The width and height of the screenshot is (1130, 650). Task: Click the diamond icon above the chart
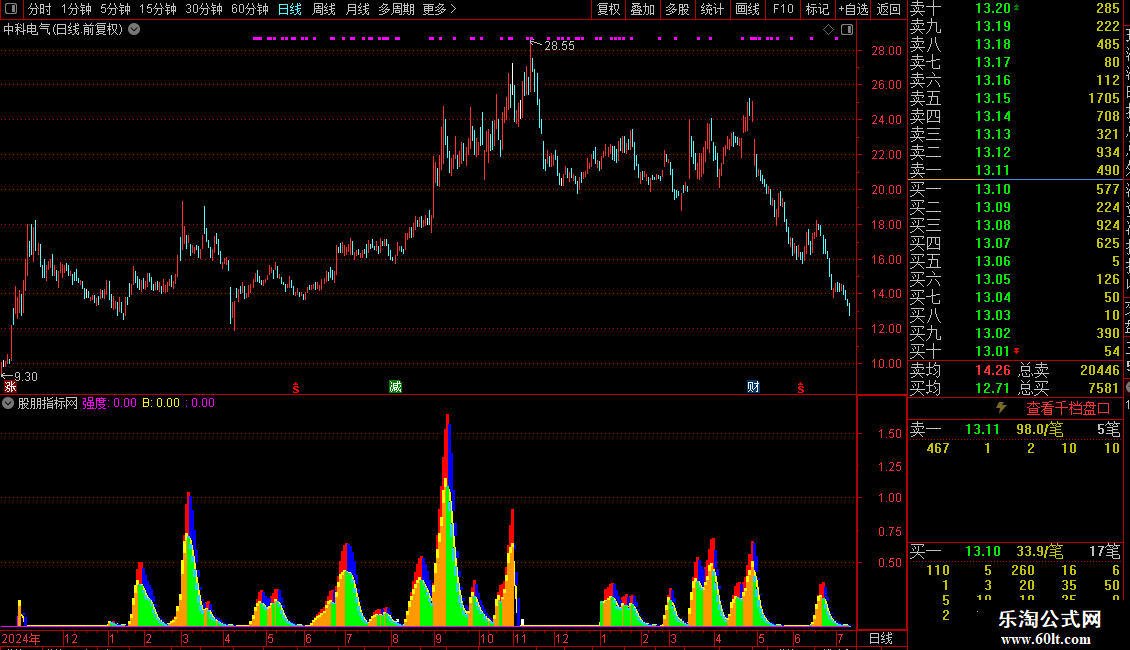[x=829, y=30]
